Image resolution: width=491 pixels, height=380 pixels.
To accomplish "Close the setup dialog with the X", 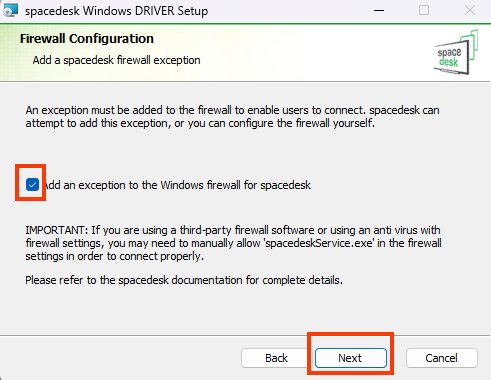I will pyautogui.click(x=470, y=10).
